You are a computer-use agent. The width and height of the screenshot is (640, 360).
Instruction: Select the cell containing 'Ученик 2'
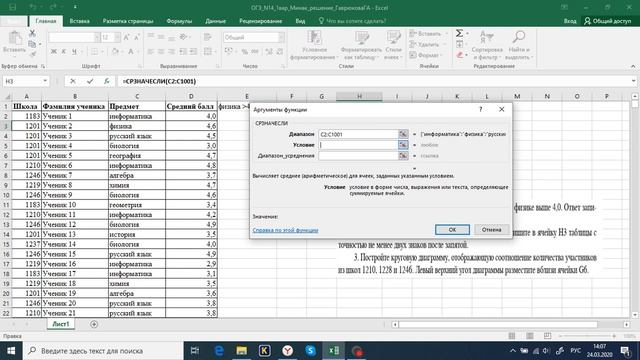[75, 126]
